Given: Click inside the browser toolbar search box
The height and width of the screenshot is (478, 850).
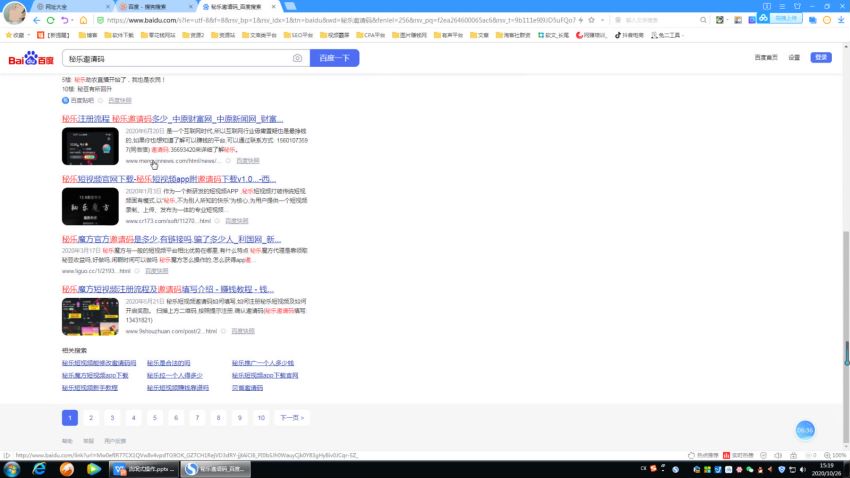Looking at the screenshot, I should [659, 20].
